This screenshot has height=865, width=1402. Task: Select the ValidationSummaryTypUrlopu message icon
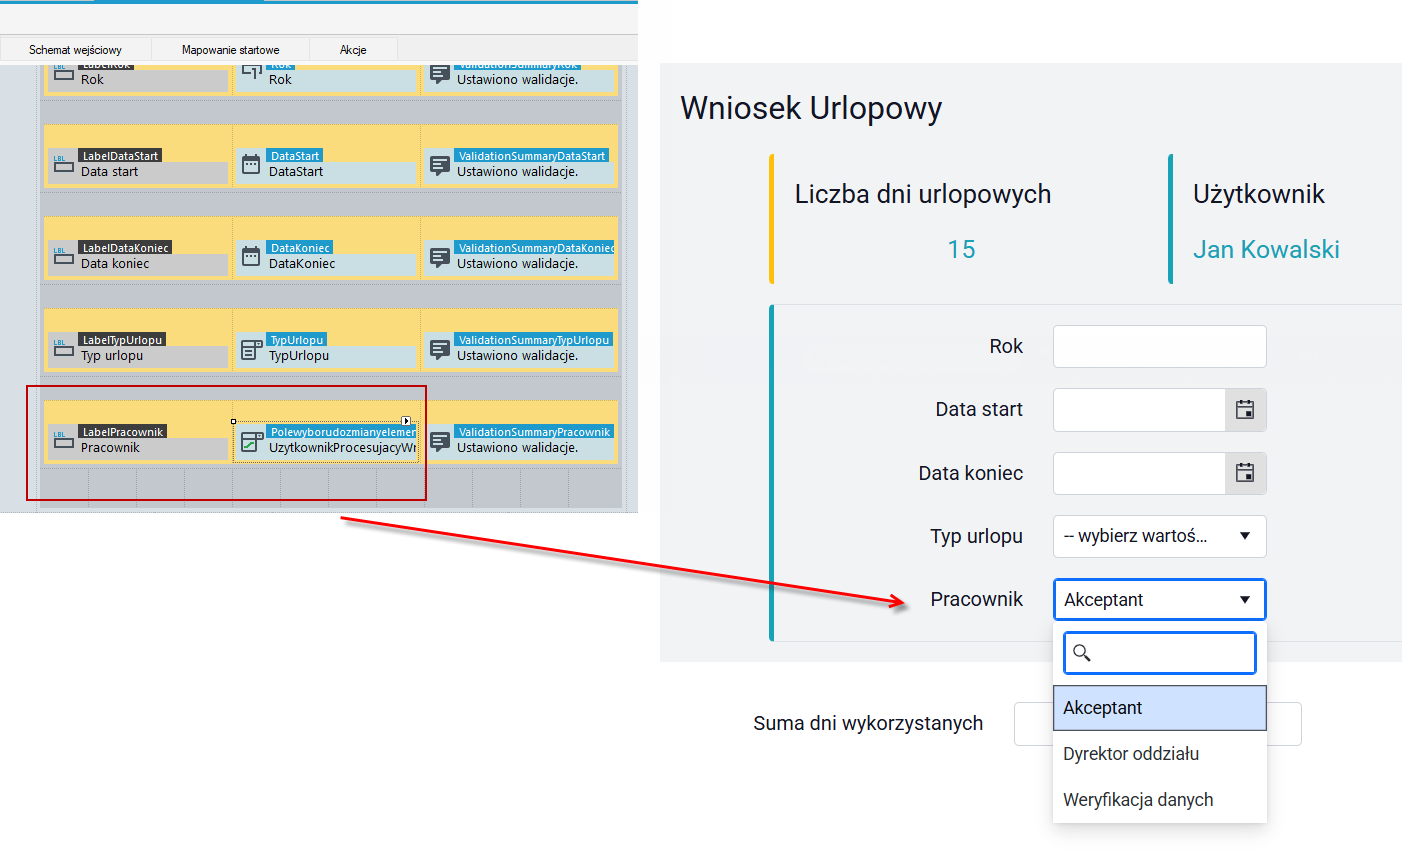click(439, 349)
